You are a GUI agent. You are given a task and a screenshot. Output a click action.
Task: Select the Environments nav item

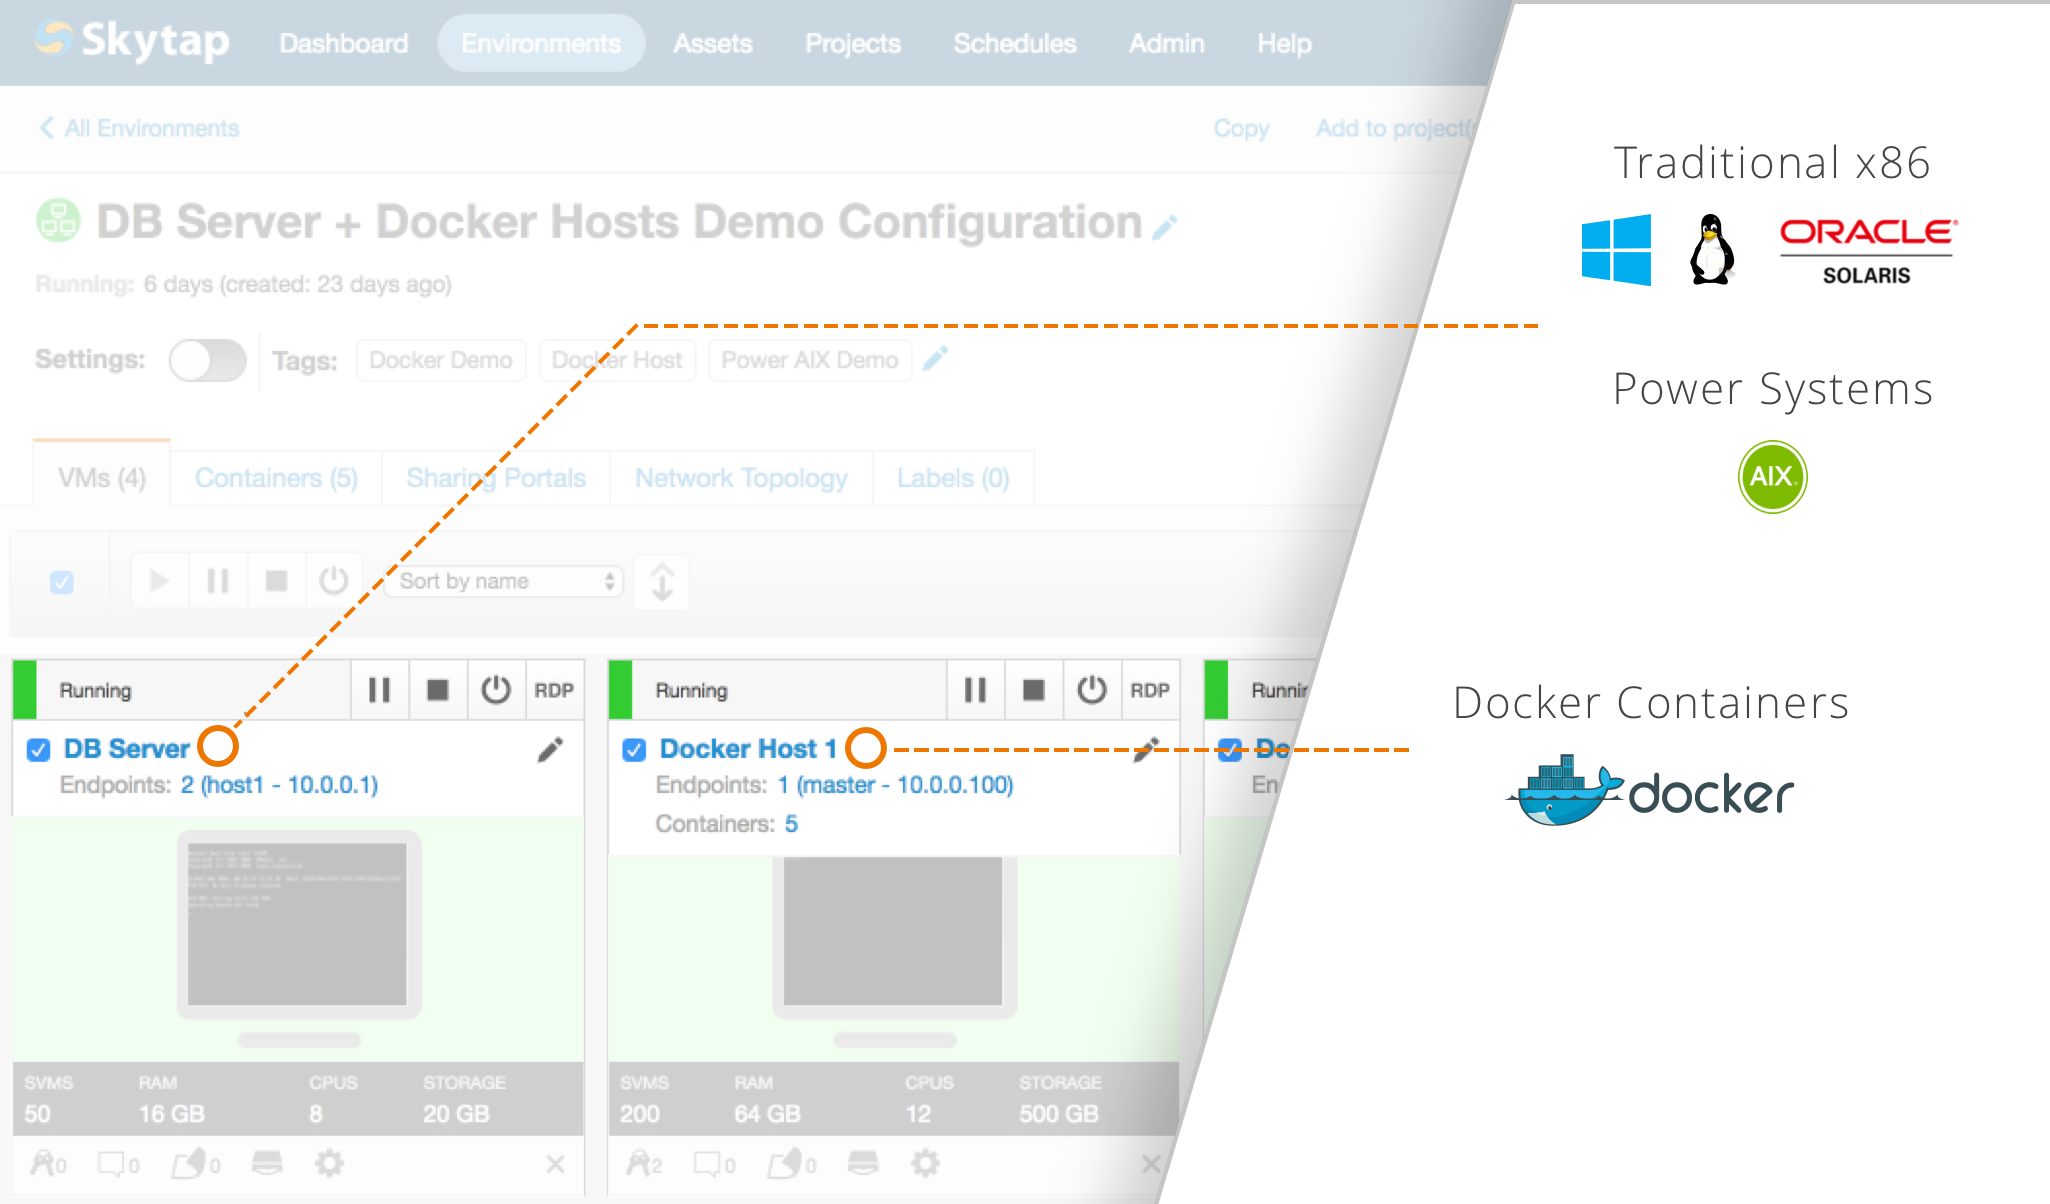pyautogui.click(x=541, y=43)
